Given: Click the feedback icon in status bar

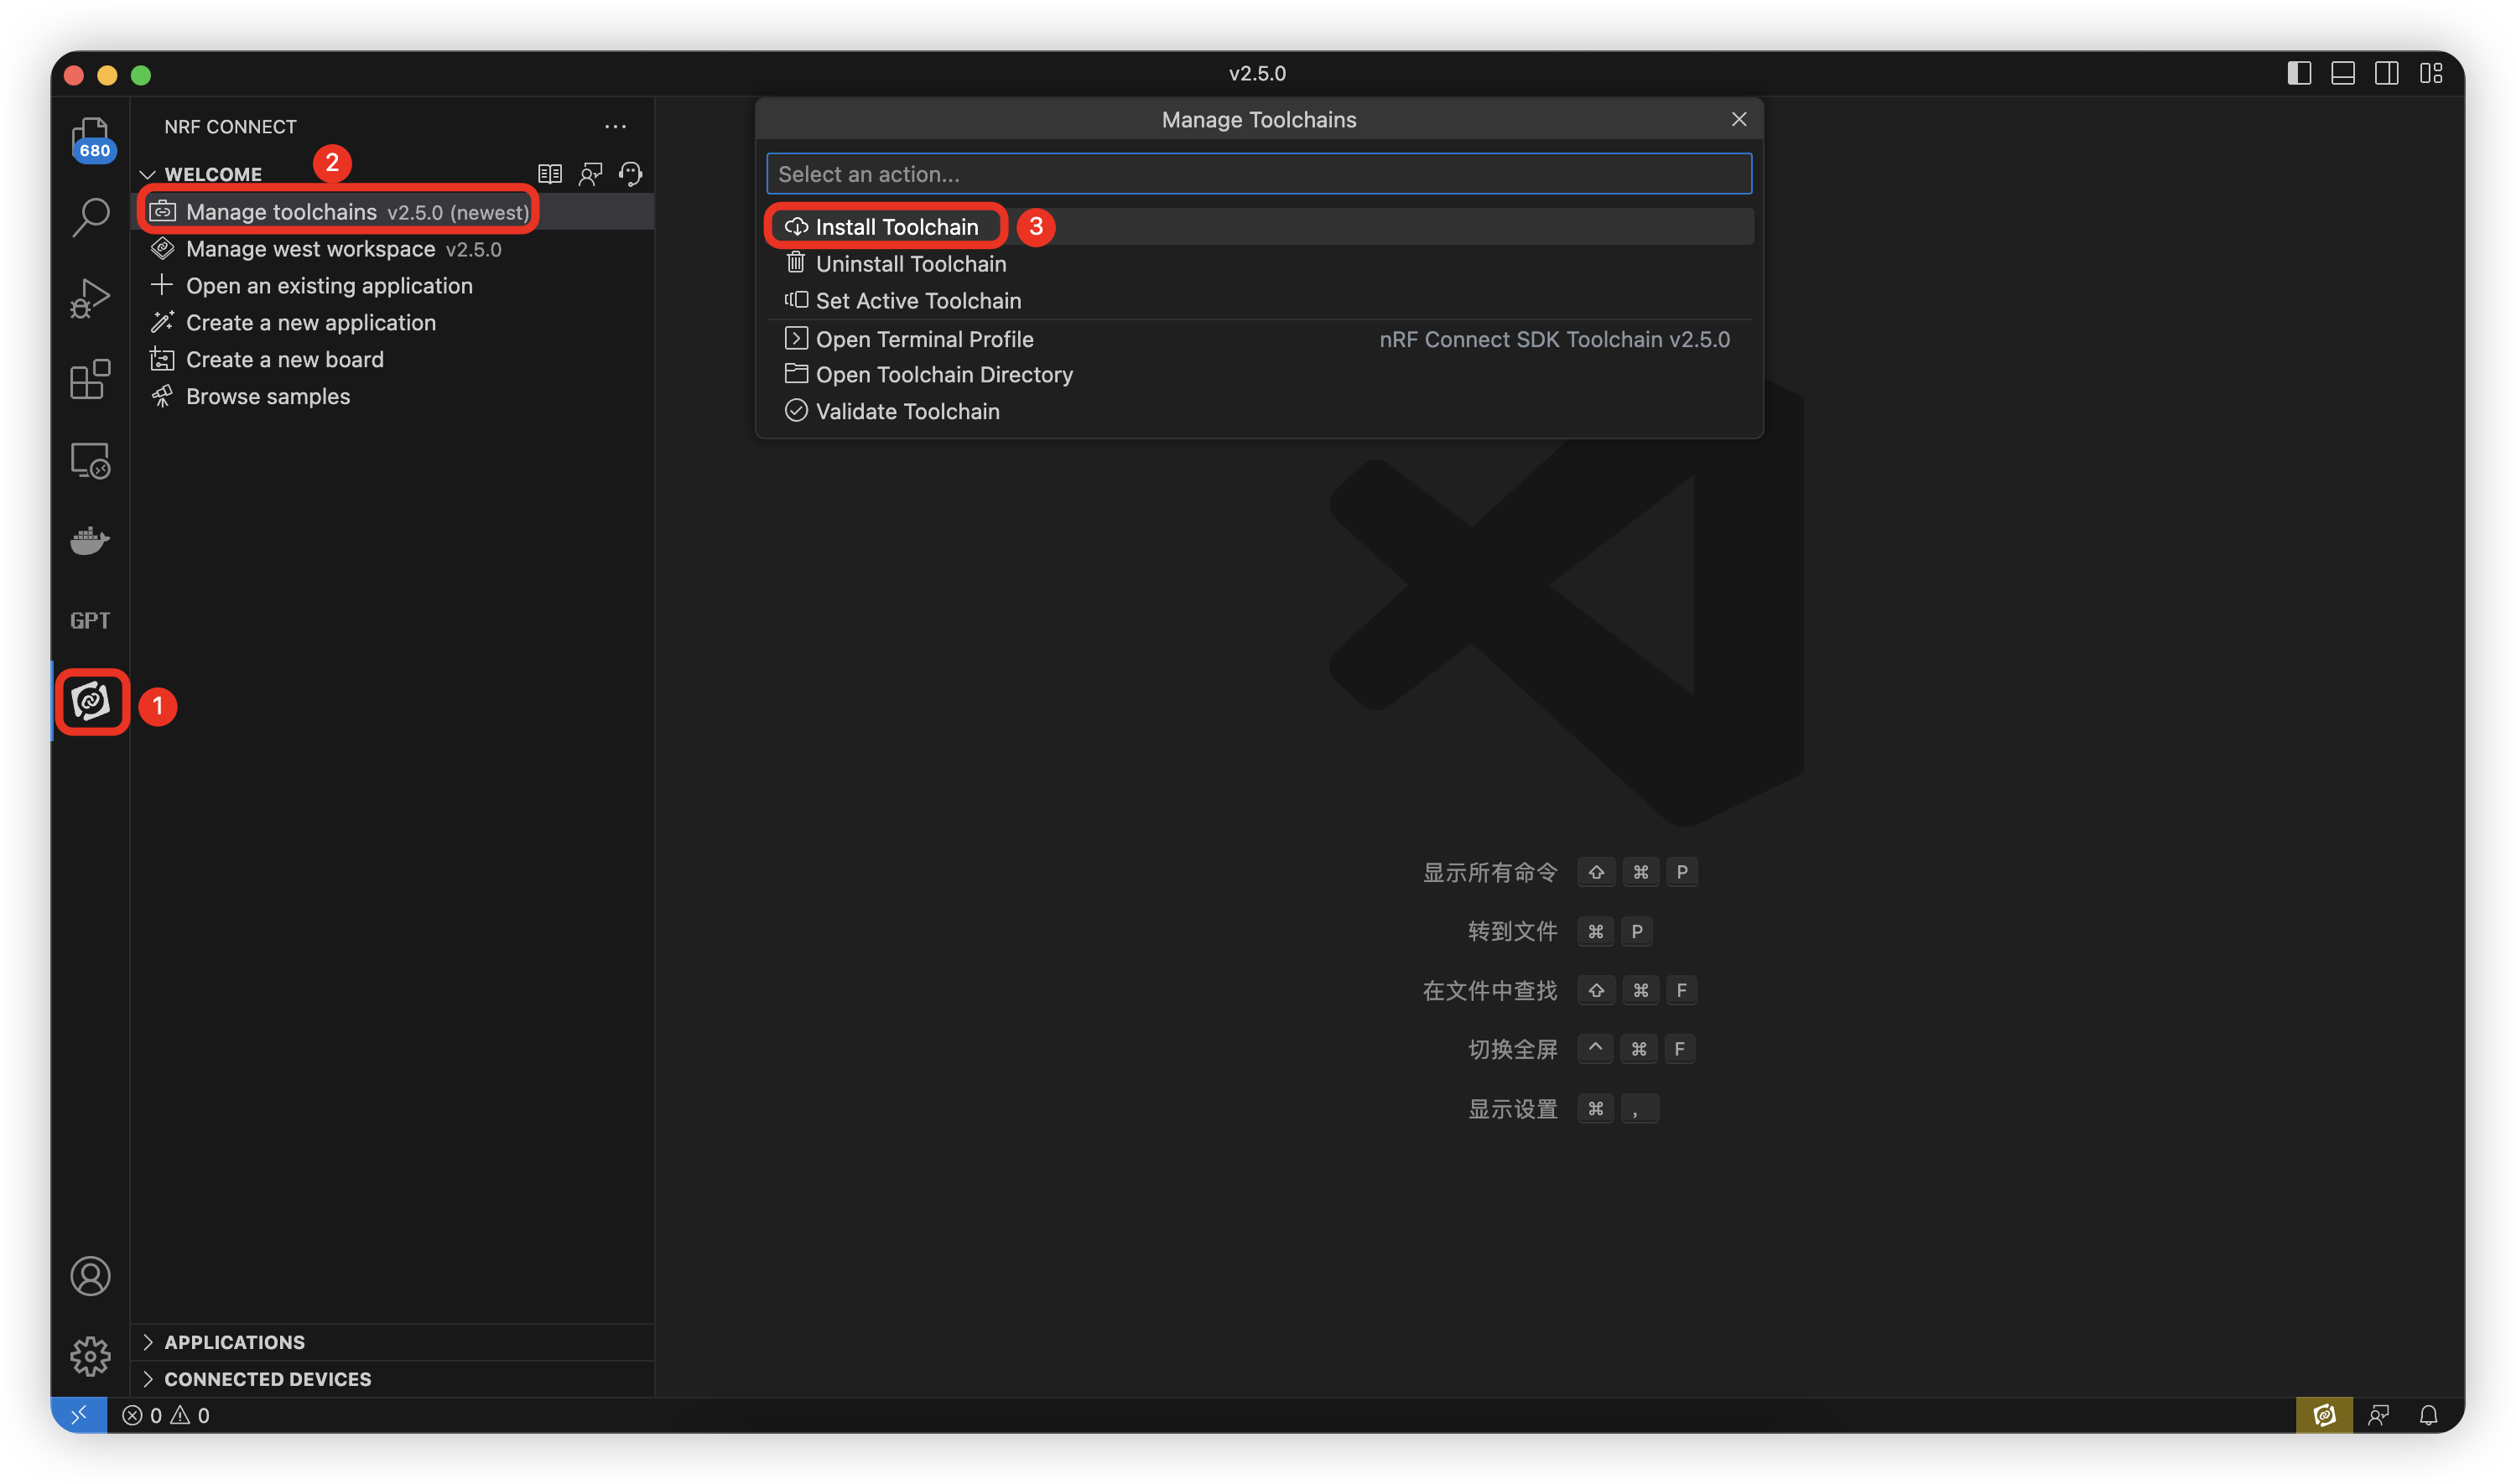Looking at the screenshot, I should click(x=2379, y=1415).
